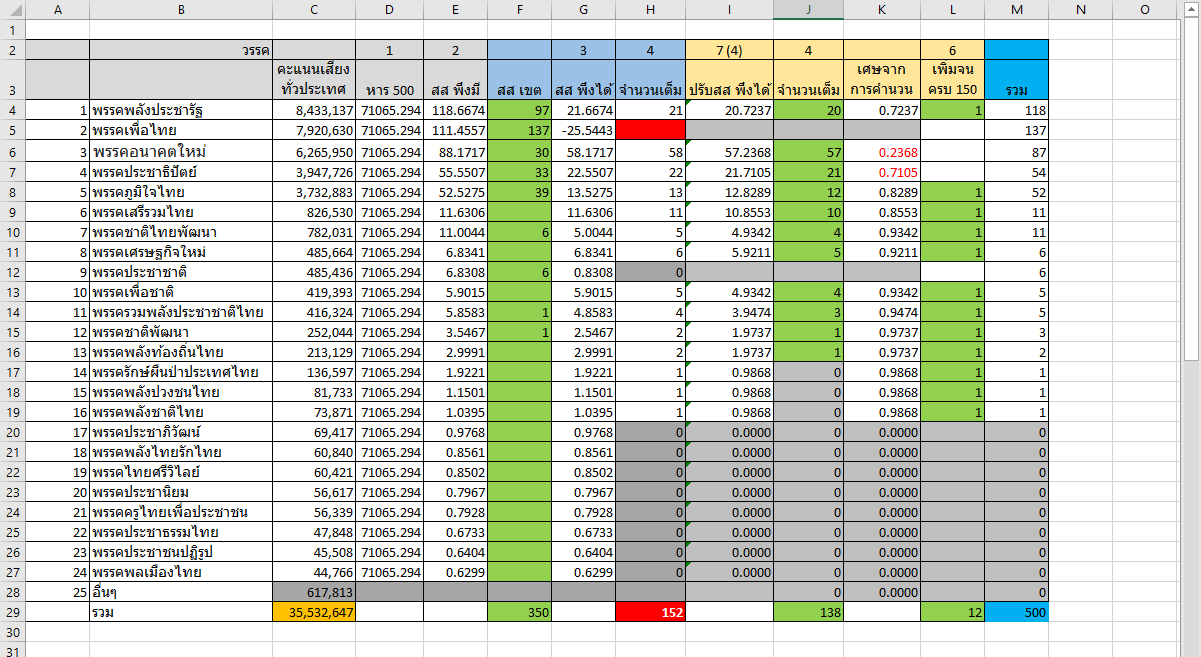Click the vertical scrollbar up arrow
Image resolution: width=1201 pixels, height=657 pixels.
(1191, 10)
